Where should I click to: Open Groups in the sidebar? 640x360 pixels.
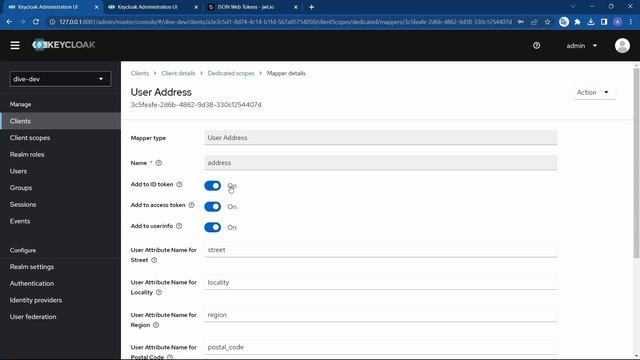tap(60, 188)
